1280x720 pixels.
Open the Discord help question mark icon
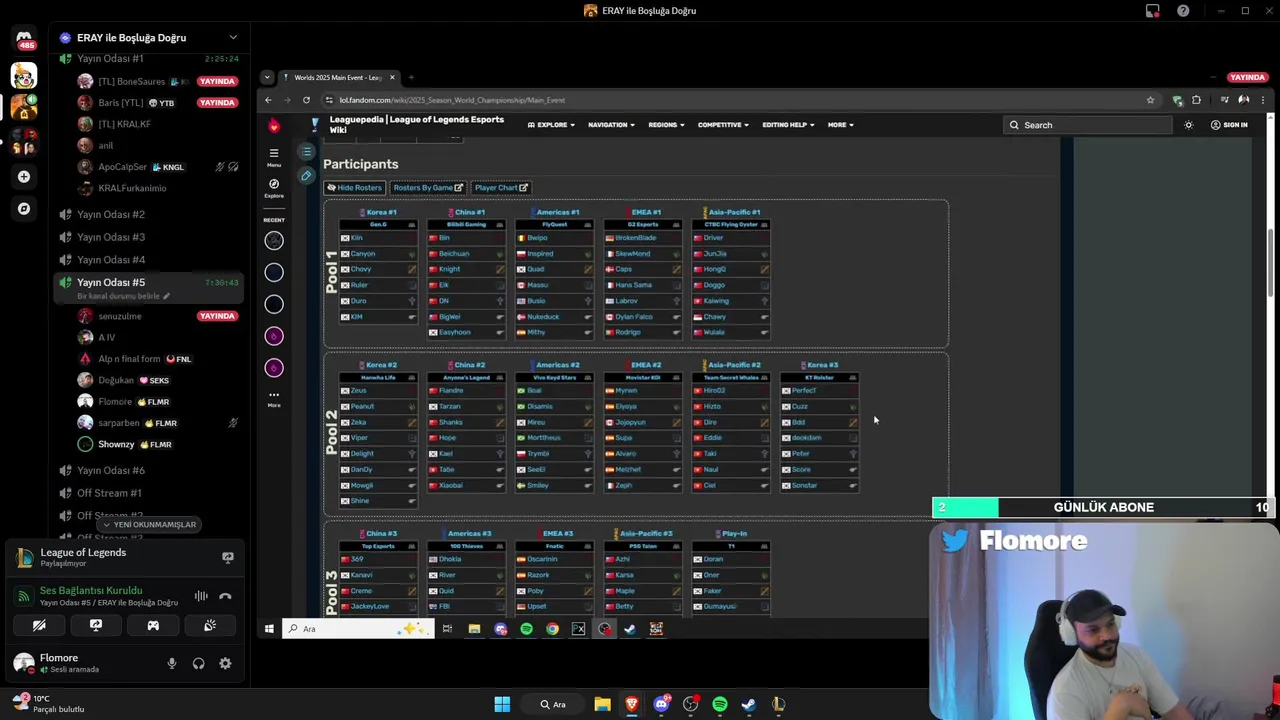pyautogui.click(x=1183, y=11)
